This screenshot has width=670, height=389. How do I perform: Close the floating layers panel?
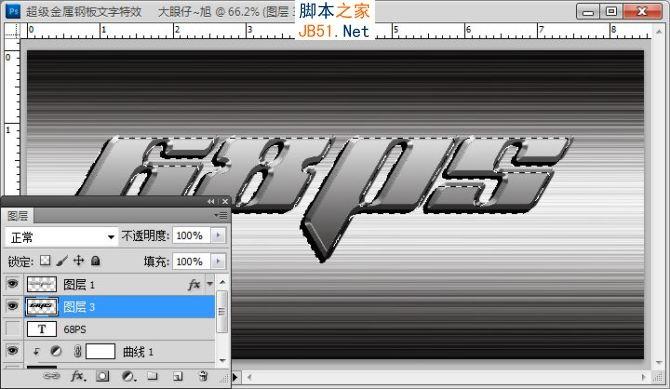tap(225, 201)
